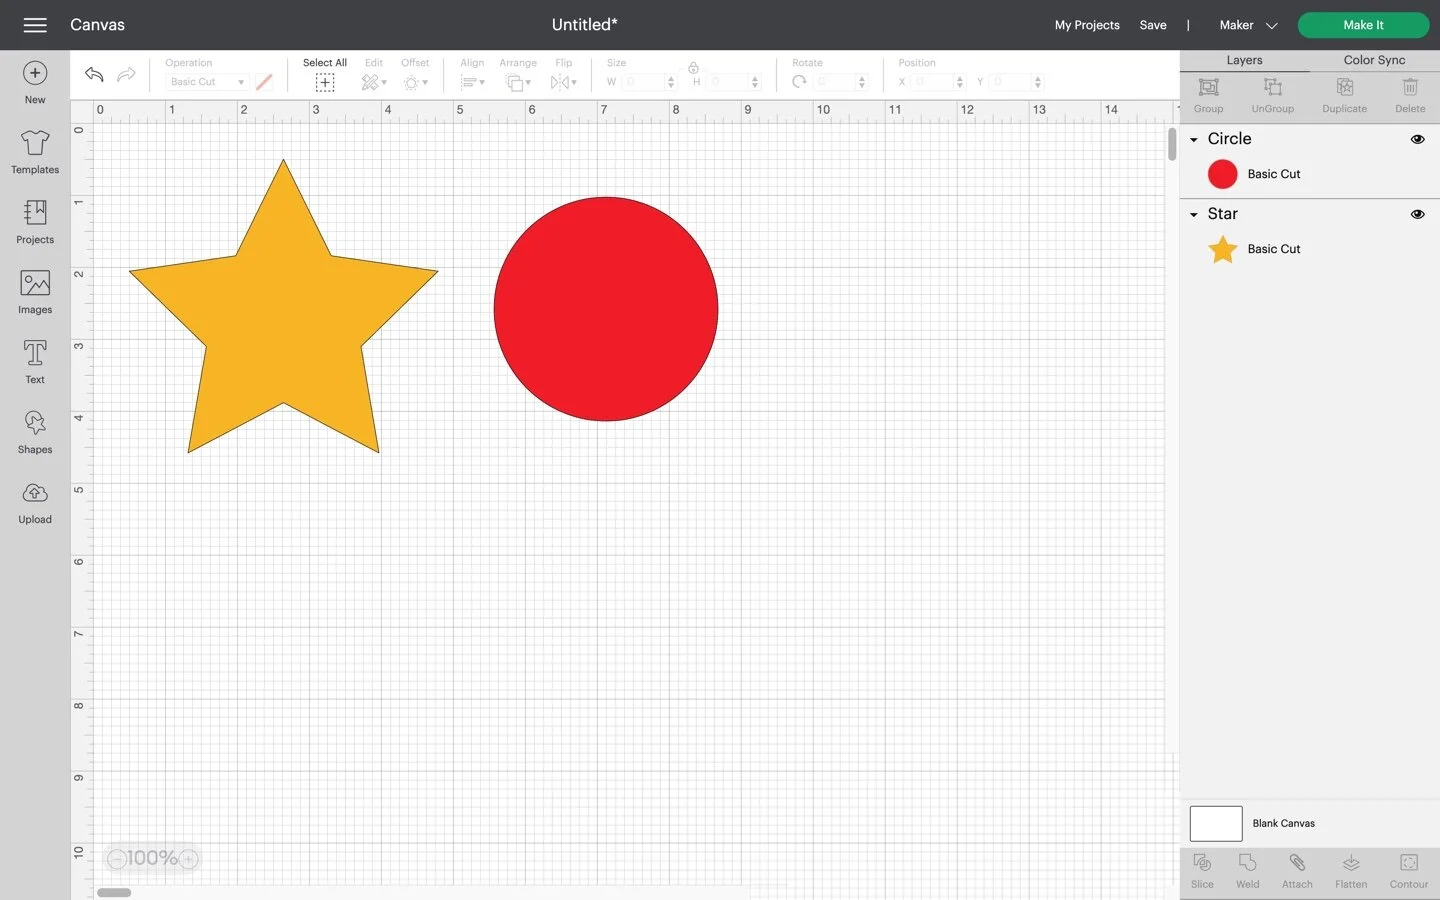1440x900 pixels.
Task: Switch to the Color Sync tab
Action: pyautogui.click(x=1374, y=60)
